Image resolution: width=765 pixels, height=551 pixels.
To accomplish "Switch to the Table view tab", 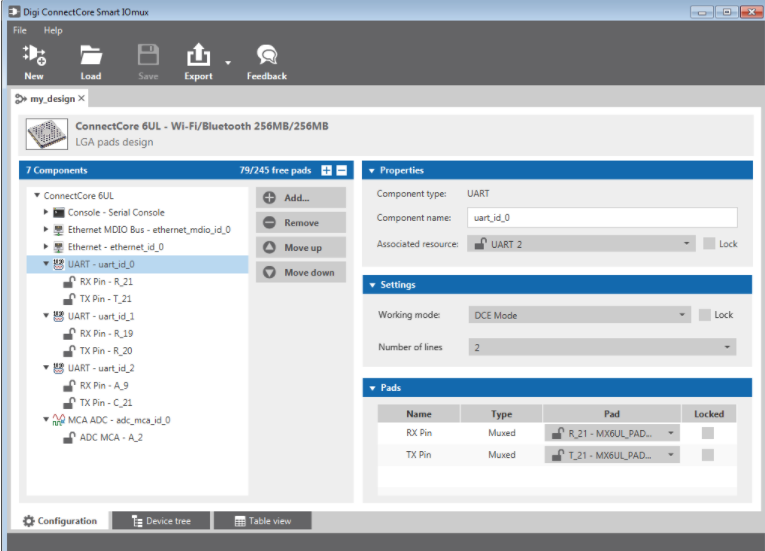I will (x=263, y=521).
